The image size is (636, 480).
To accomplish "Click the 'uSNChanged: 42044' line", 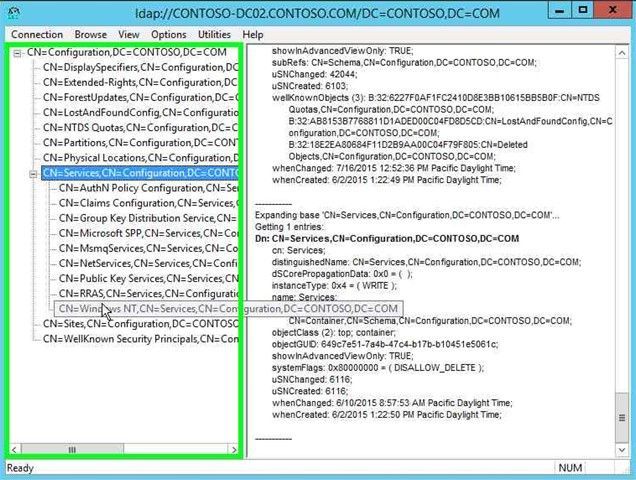I will [315, 74].
